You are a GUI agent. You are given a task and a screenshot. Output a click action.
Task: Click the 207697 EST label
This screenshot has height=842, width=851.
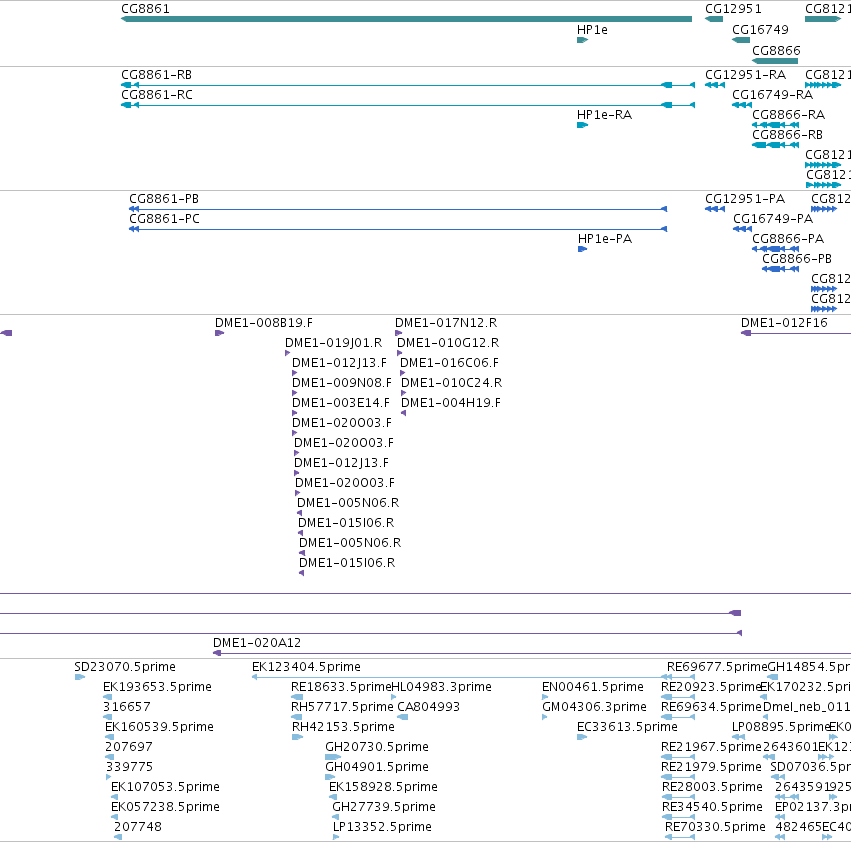(129, 747)
